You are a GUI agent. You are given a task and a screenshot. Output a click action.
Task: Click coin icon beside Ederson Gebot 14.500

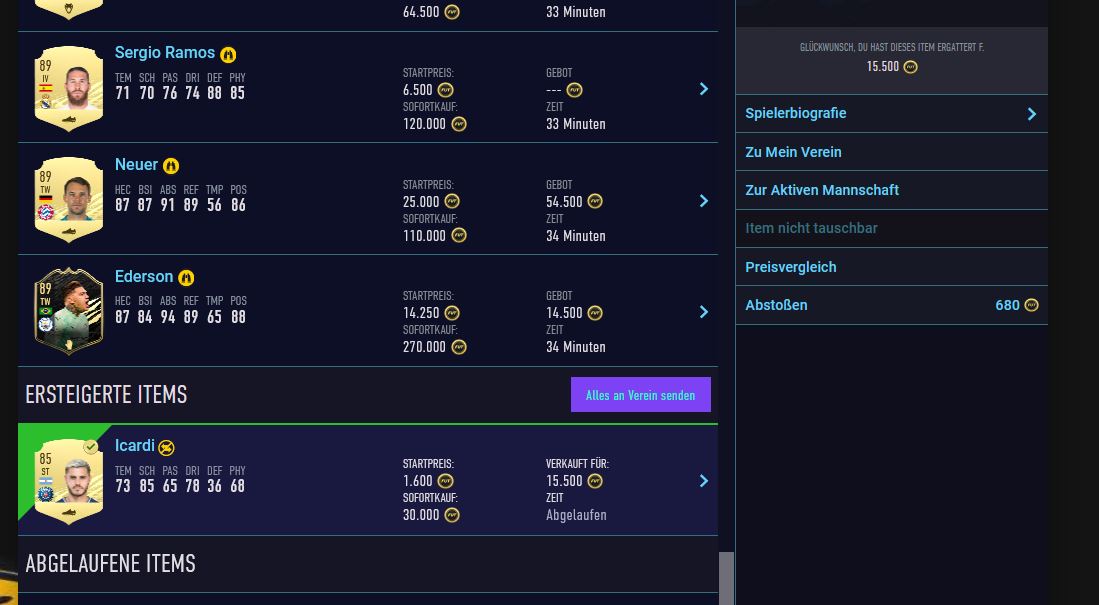(x=594, y=313)
